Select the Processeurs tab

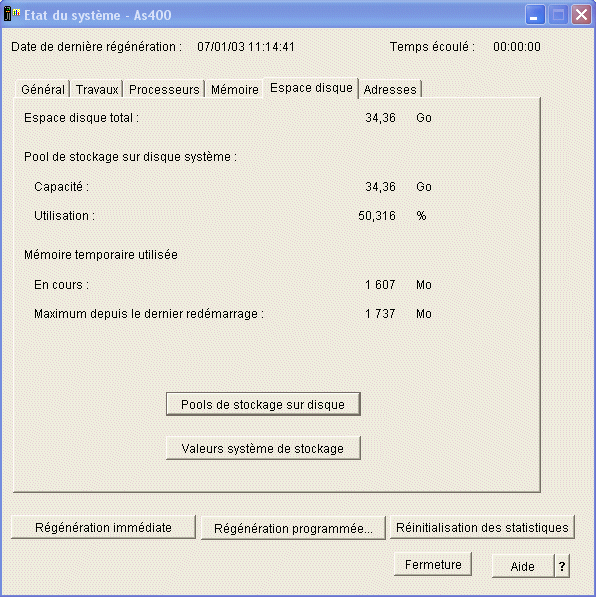click(x=164, y=89)
